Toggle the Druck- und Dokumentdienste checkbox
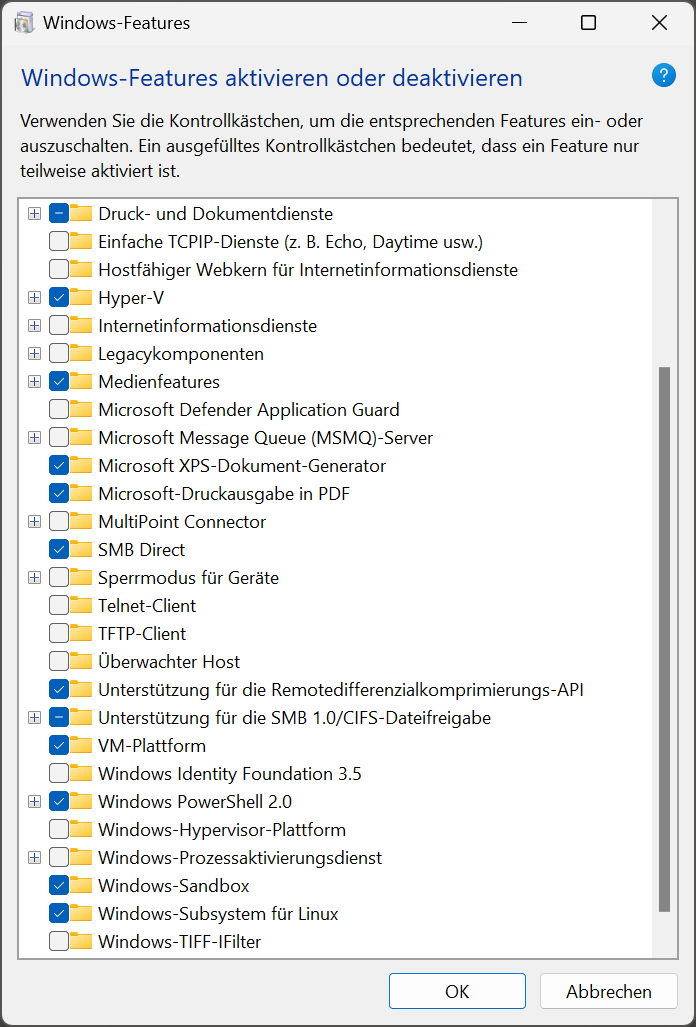This screenshot has height=1027, width=696. click(59, 214)
